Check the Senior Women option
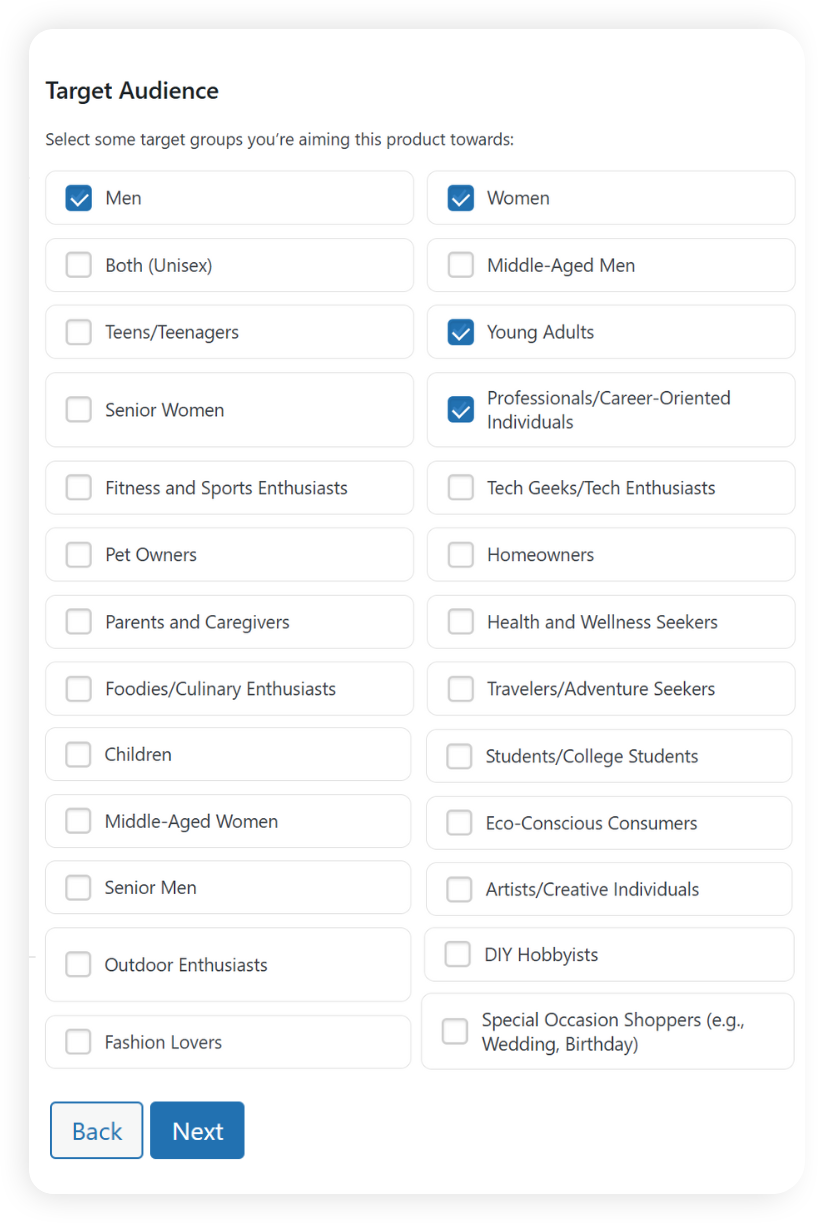This screenshot has height=1223, width=818. pyautogui.click(x=78, y=410)
